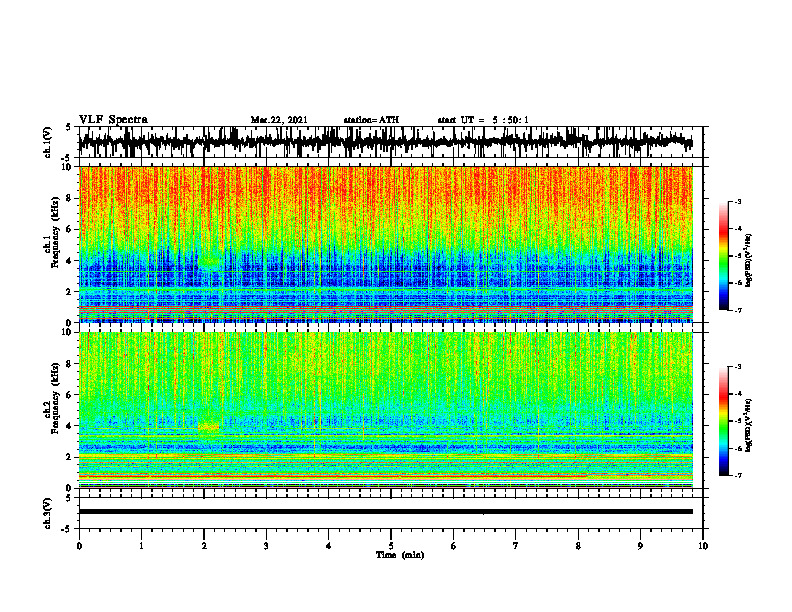Click the ch.1 spectrogram color scale bar
This screenshot has height=612, width=792.
click(724, 256)
